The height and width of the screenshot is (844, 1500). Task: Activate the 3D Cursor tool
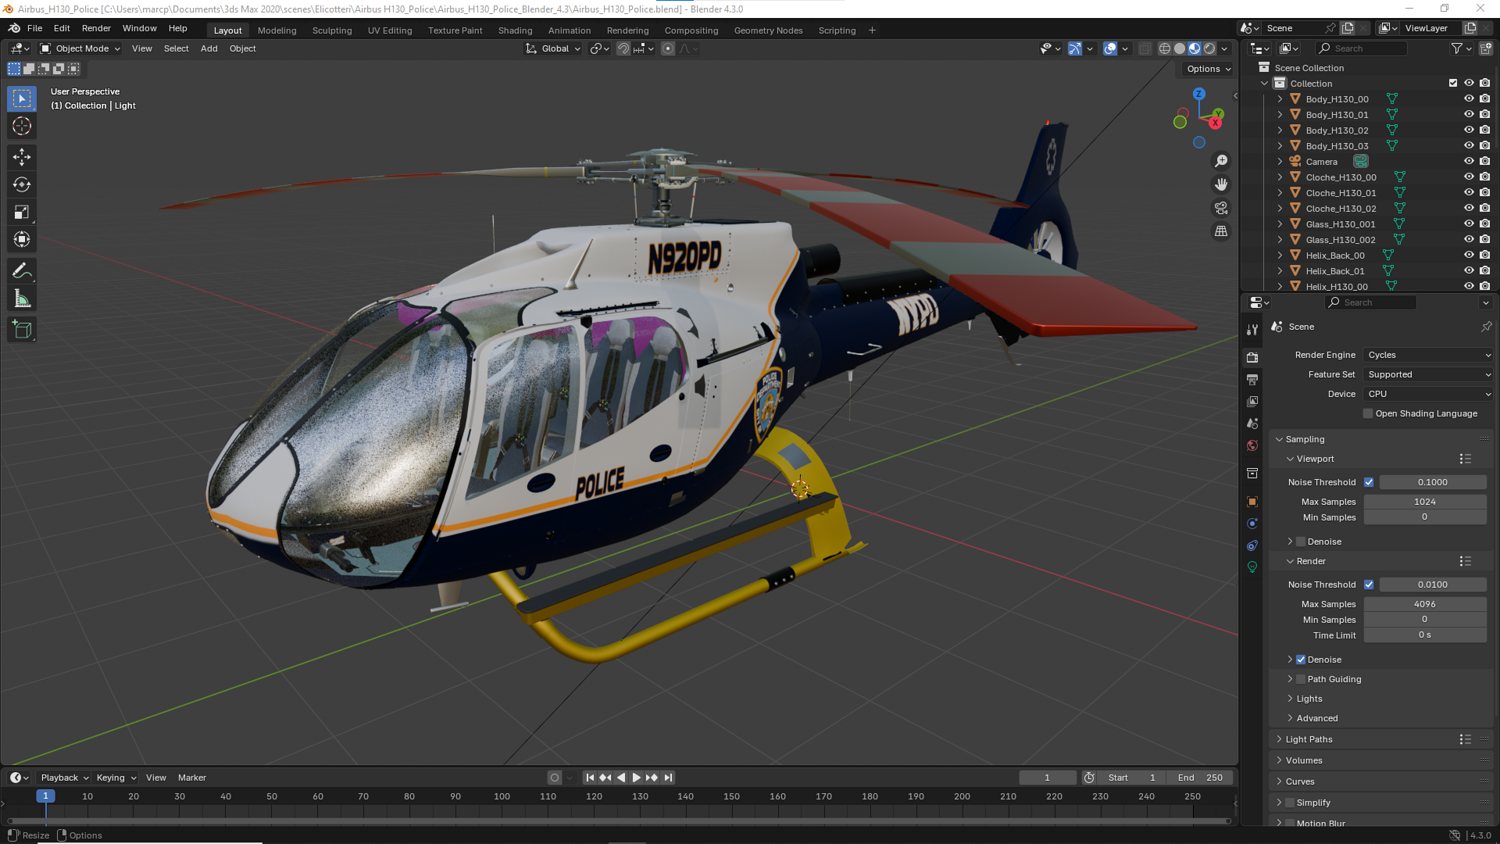[22, 126]
